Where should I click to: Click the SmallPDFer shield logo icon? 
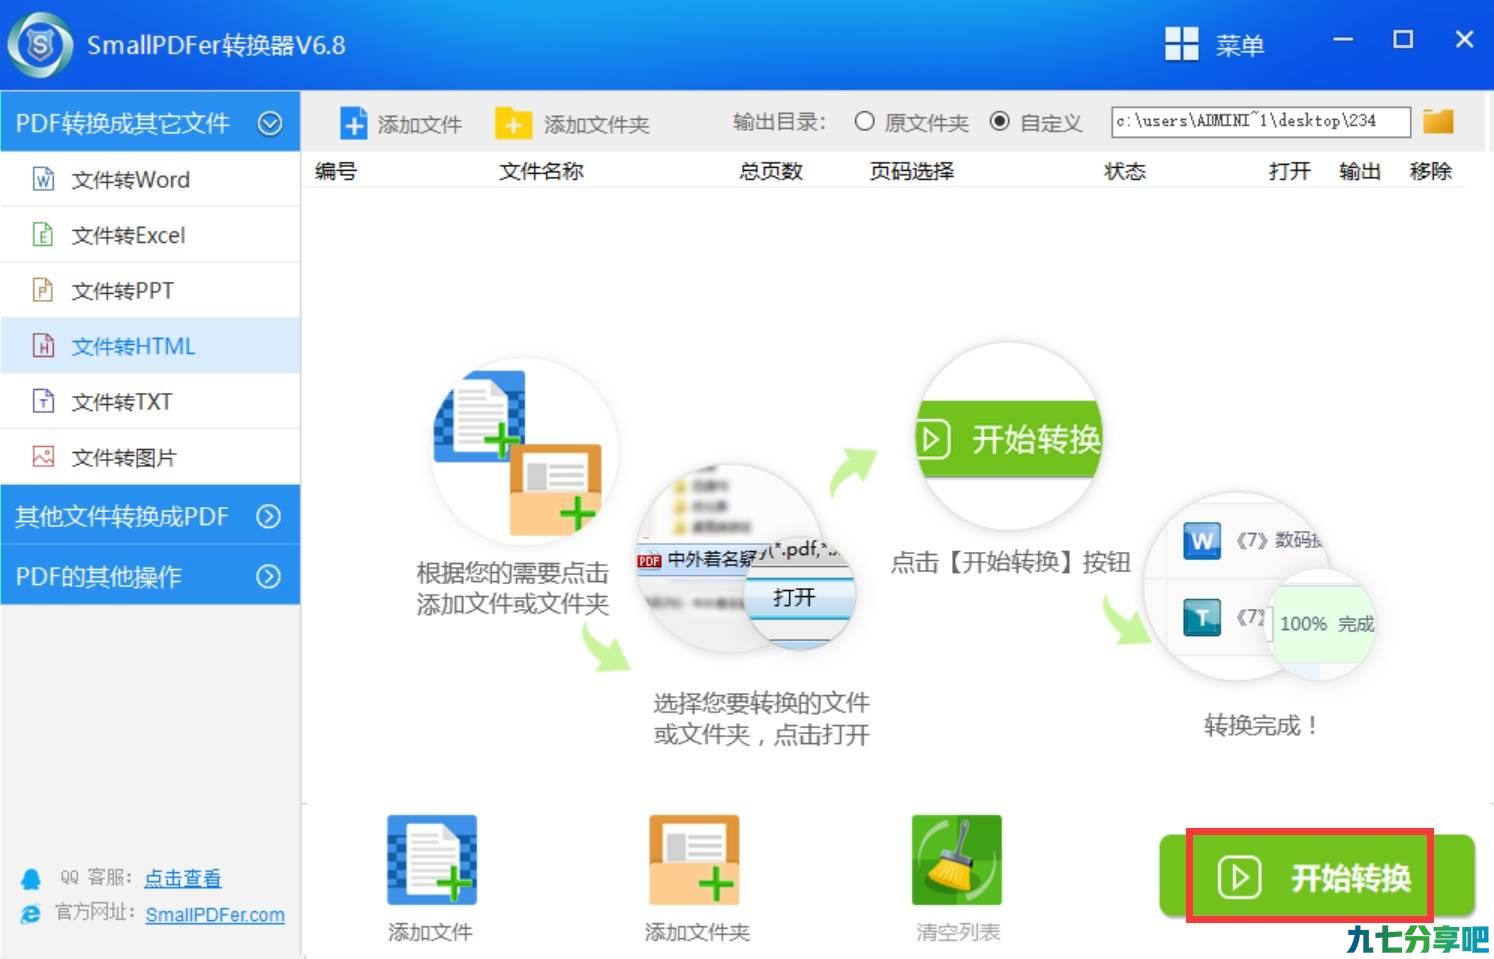(40, 45)
